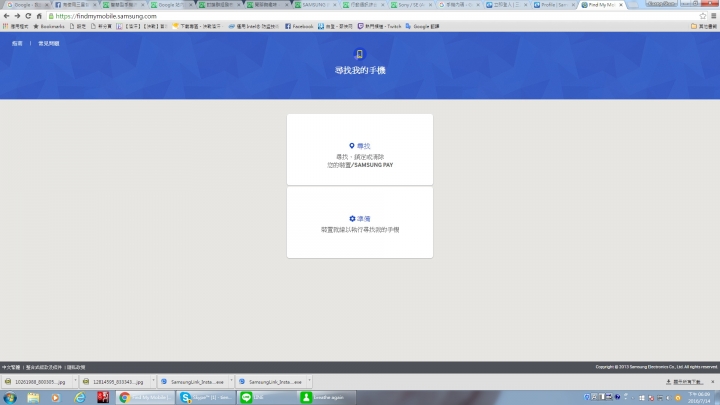Image resolution: width=720 pixels, height=405 pixels.
Task: Open a new tab button
Action: tap(634, 5)
